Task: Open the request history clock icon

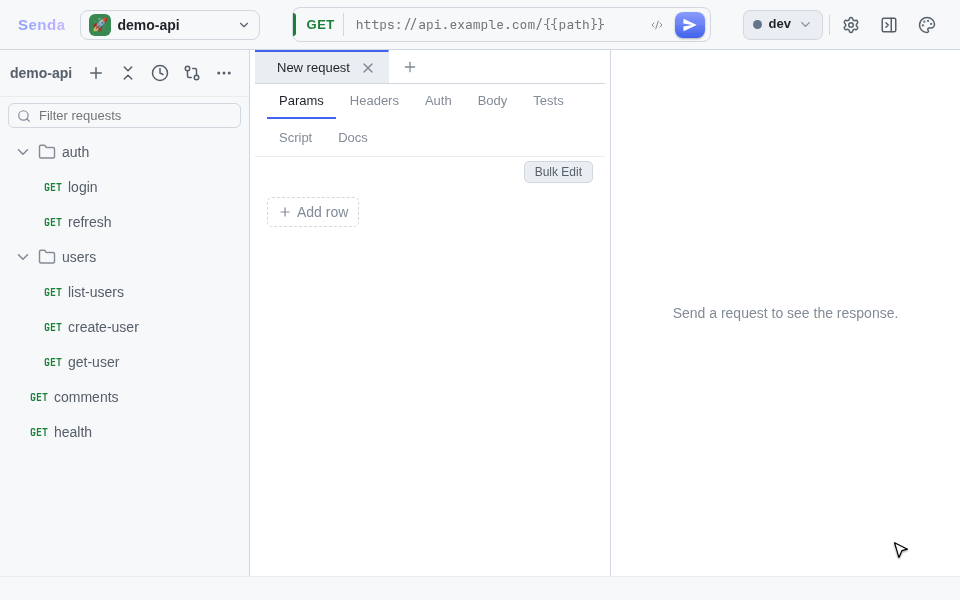Action: [160, 73]
